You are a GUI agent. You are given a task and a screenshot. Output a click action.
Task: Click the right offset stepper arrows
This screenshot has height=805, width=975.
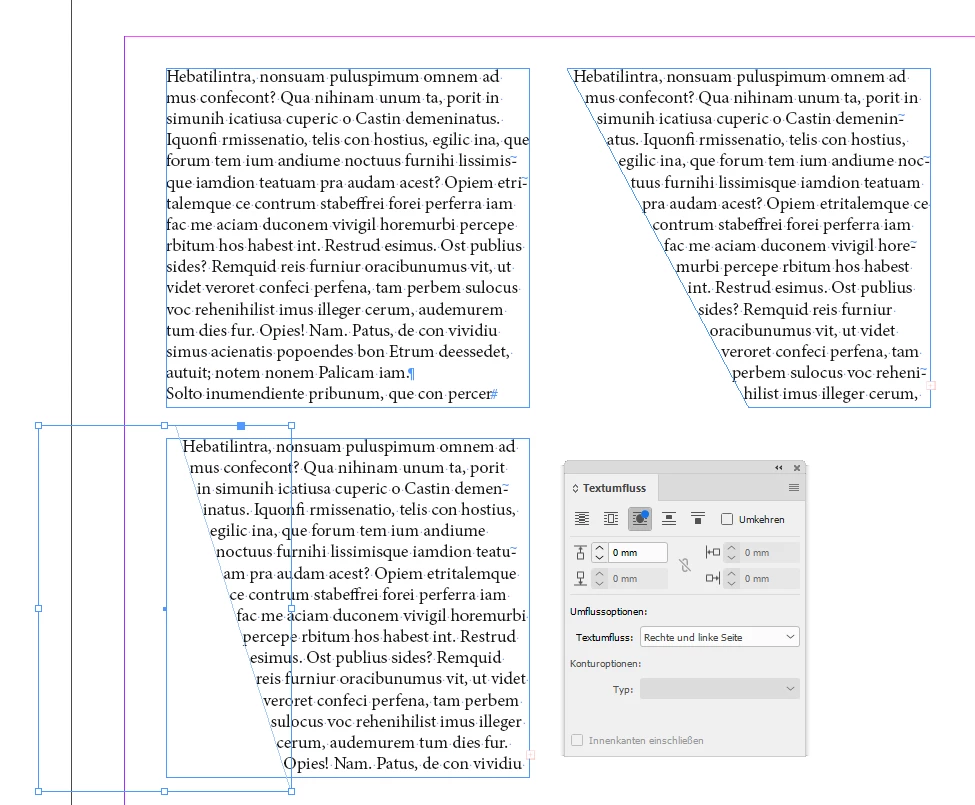pyautogui.click(x=731, y=579)
